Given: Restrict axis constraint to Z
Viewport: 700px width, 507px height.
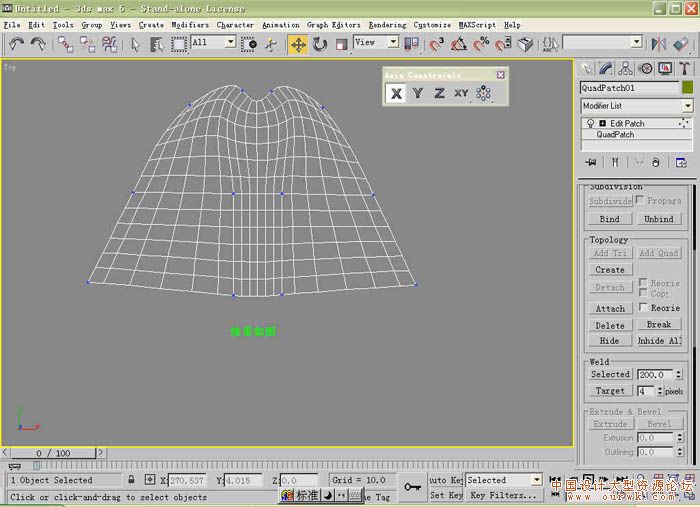Looking at the screenshot, I should pyautogui.click(x=440, y=93).
